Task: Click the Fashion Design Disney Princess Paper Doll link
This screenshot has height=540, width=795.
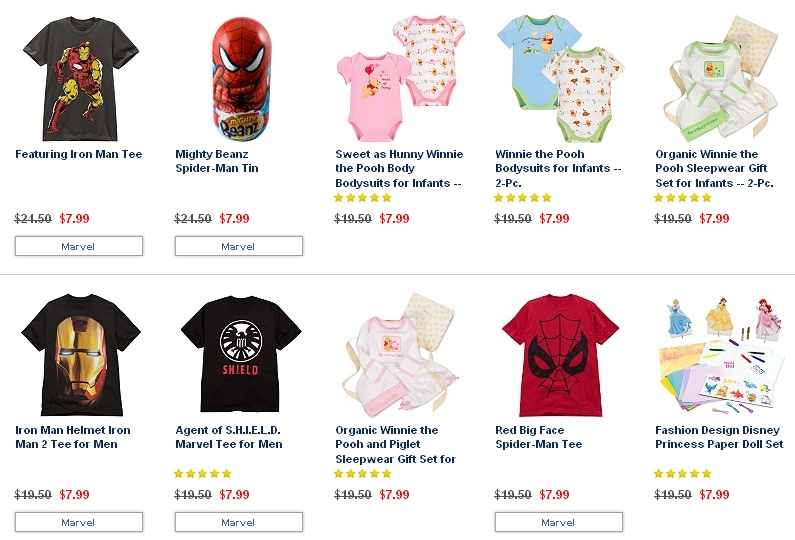Action: [x=719, y=437]
